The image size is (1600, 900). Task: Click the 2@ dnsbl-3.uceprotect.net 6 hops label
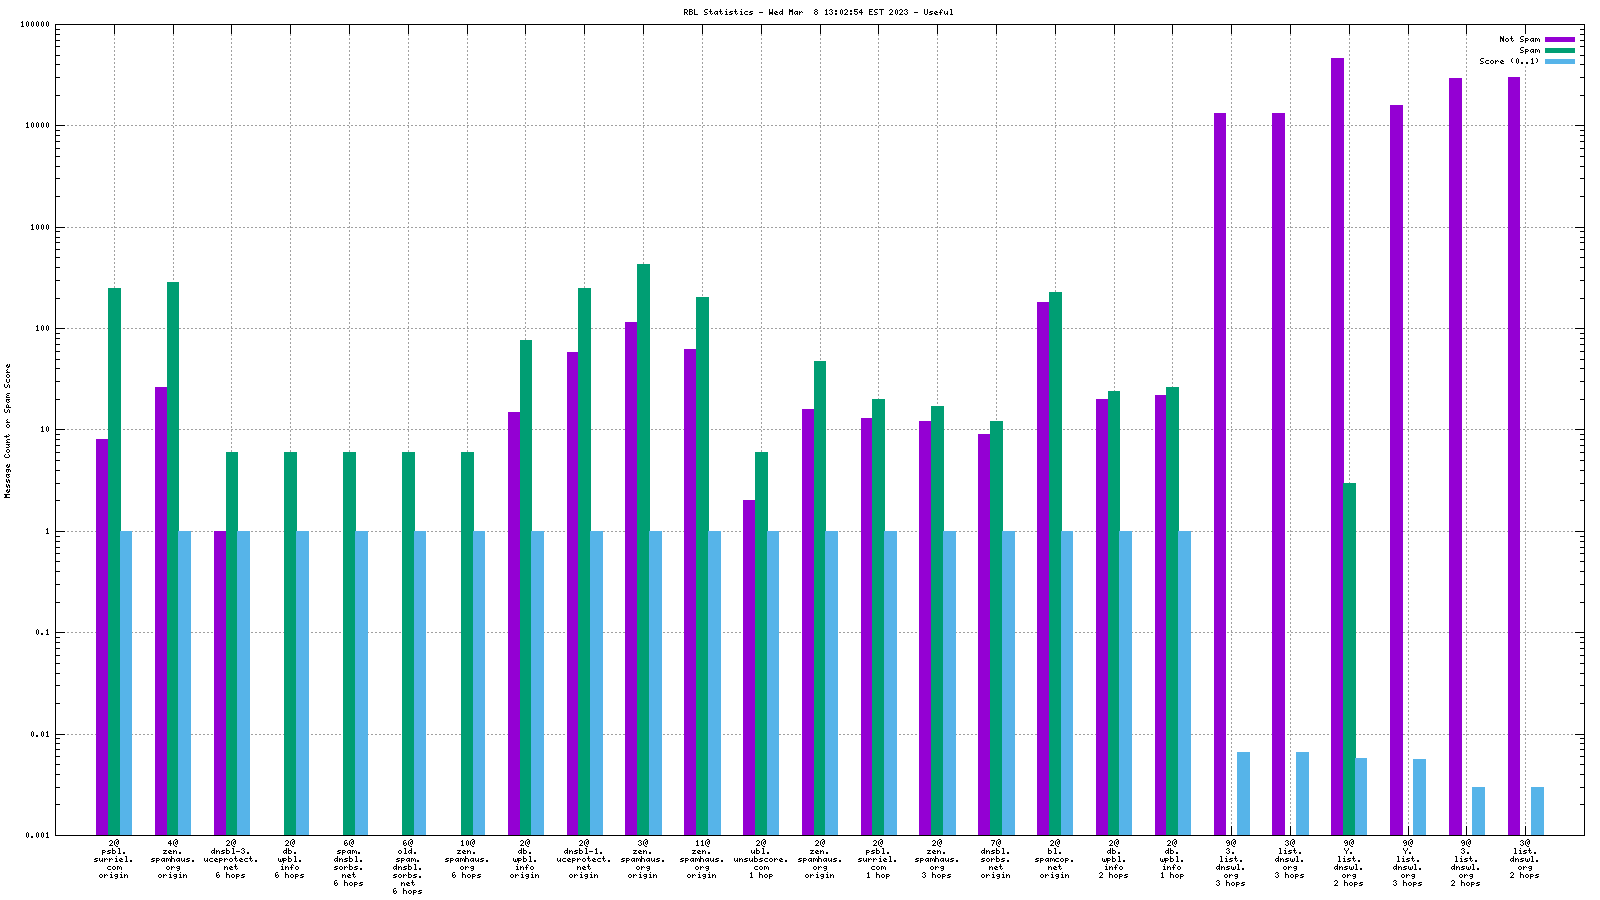pyautogui.click(x=231, y=859)
